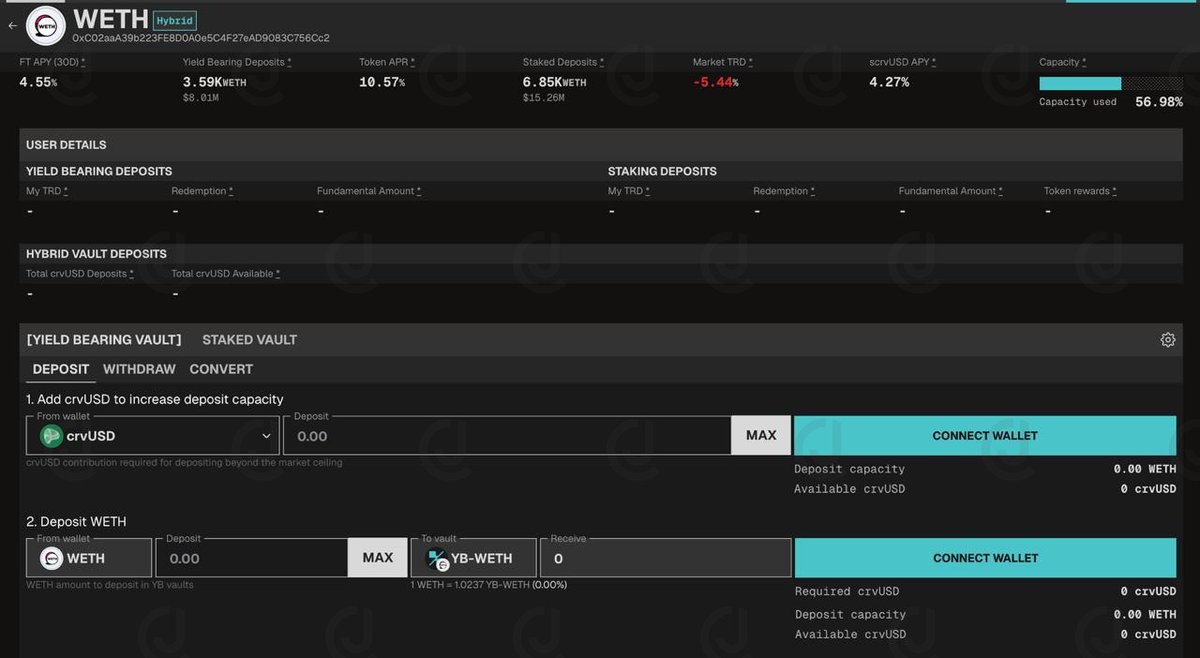Image resolution: width=1200 pixels, height=658 pixels.
Task: Click Yield Bearing Deposits value 3.59K WETH
Action: click(214, 82)
